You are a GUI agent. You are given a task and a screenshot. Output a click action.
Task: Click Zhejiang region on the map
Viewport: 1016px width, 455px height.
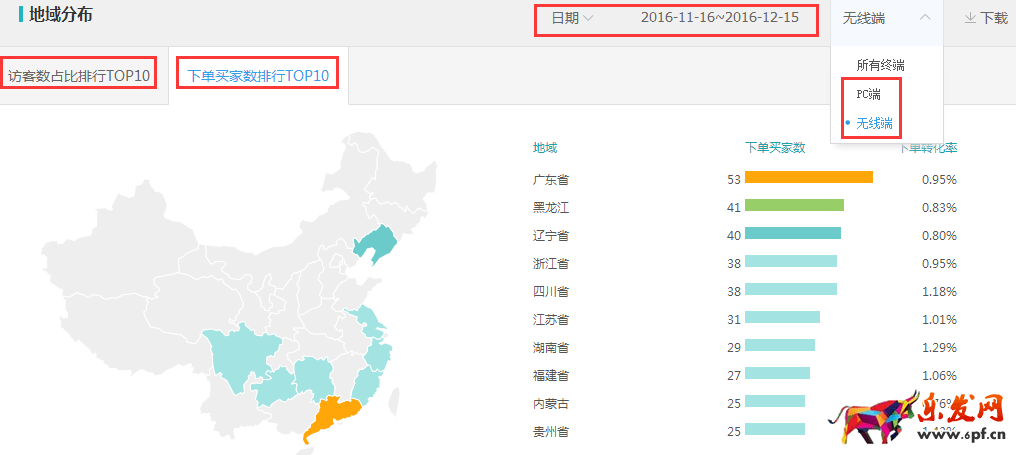point(379,356)
